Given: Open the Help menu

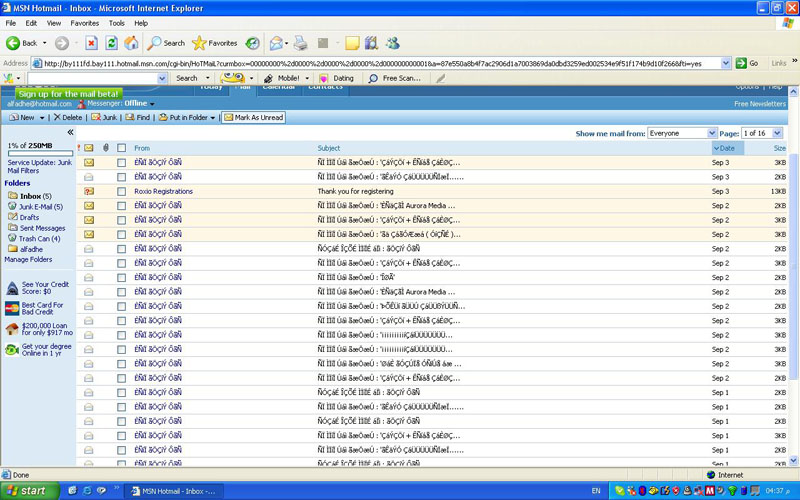Looking at the screenshot, I should [141, 23].
